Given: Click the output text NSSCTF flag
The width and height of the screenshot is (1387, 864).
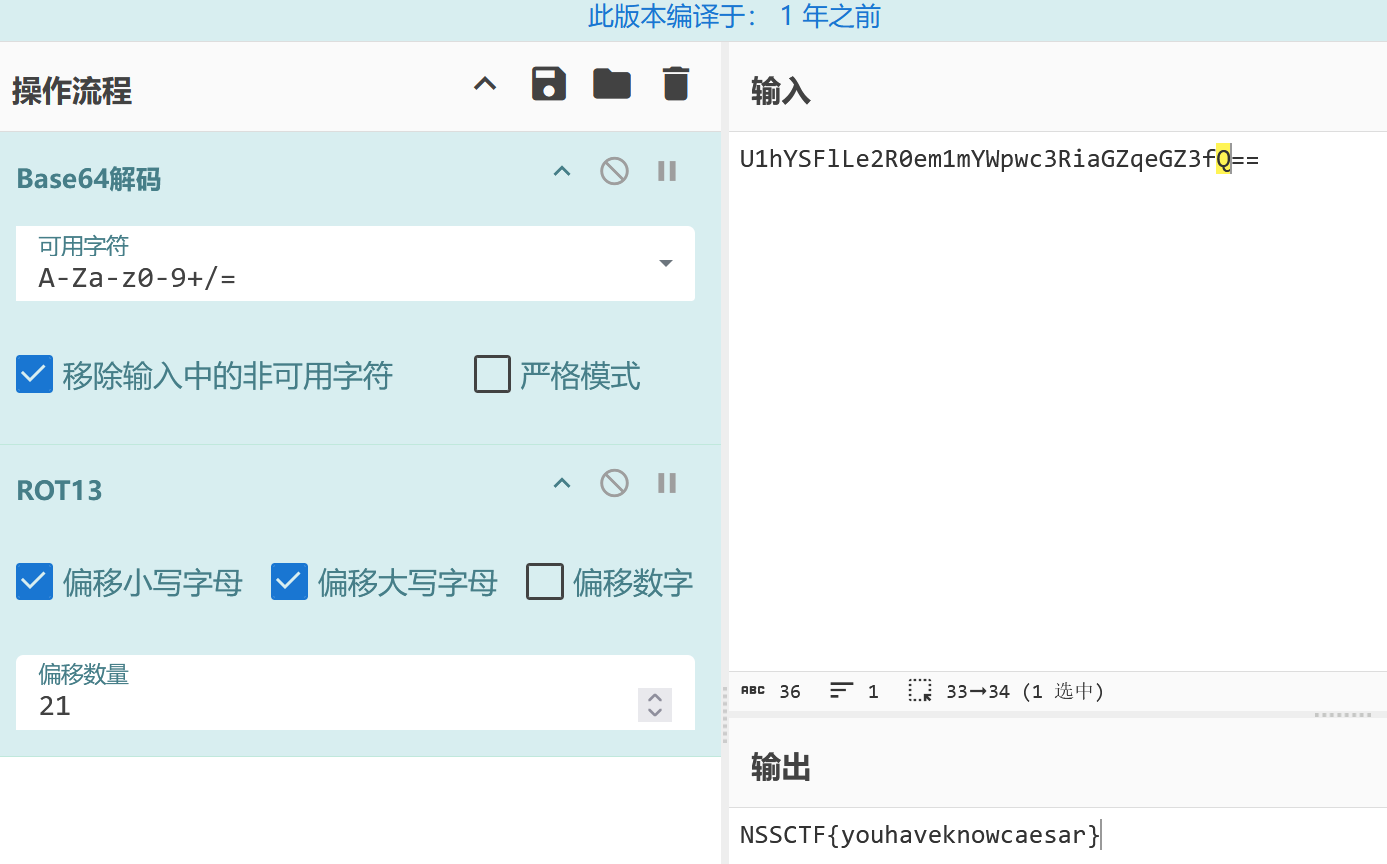Looking at the screenshot, I should click(919, 835).
